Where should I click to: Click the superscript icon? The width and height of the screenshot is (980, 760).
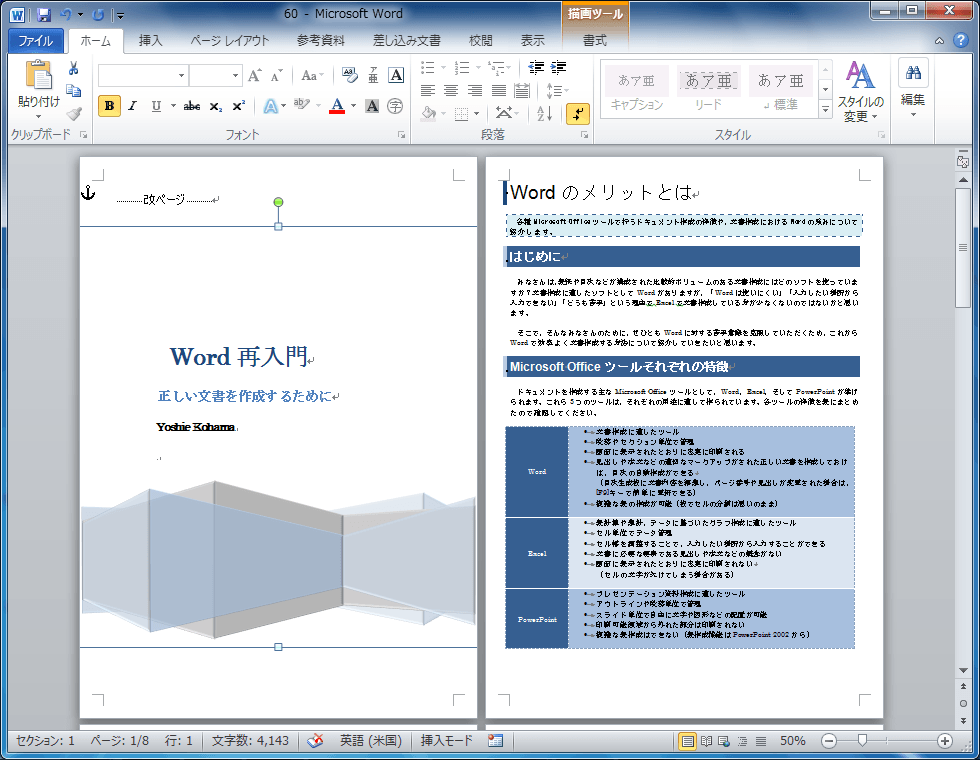pos(239,106)
